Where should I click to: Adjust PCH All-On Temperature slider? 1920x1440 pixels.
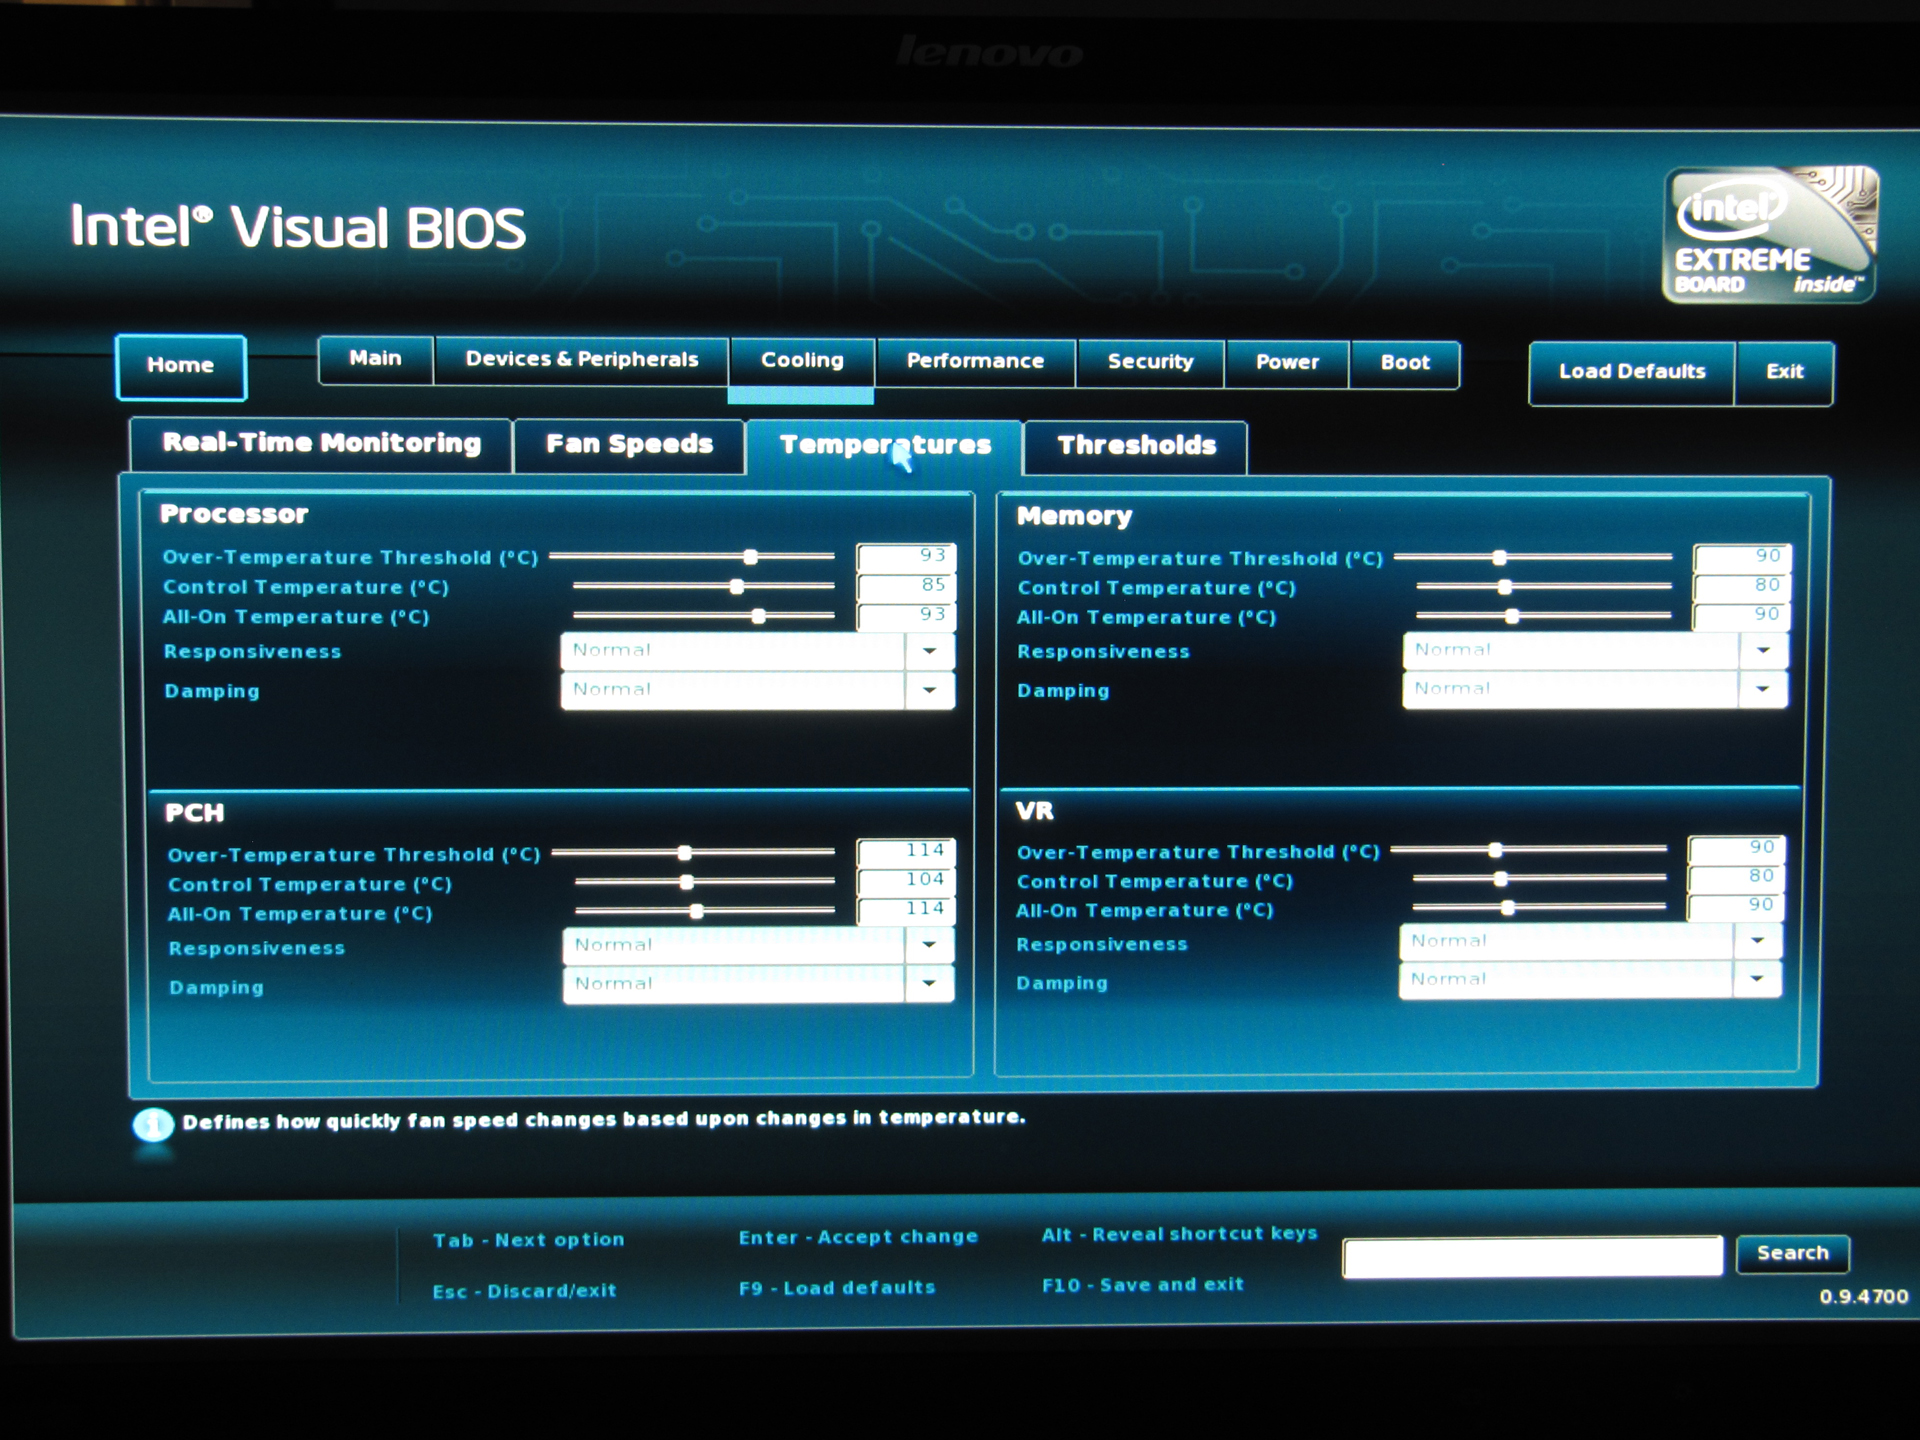[x=705, y=911]
